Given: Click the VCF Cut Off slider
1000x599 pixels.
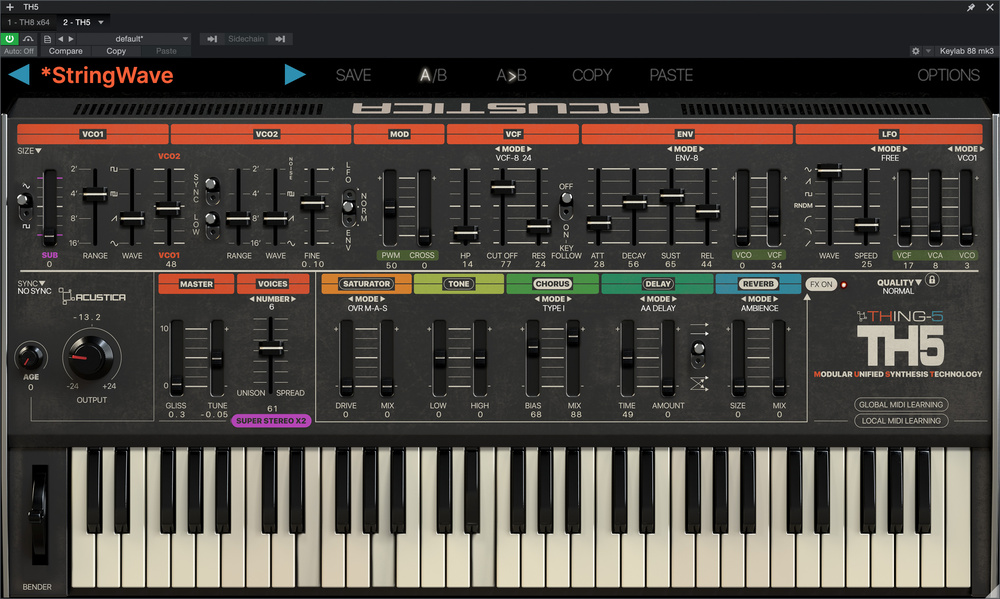Looking at the screenshot, I should point(504,187).
